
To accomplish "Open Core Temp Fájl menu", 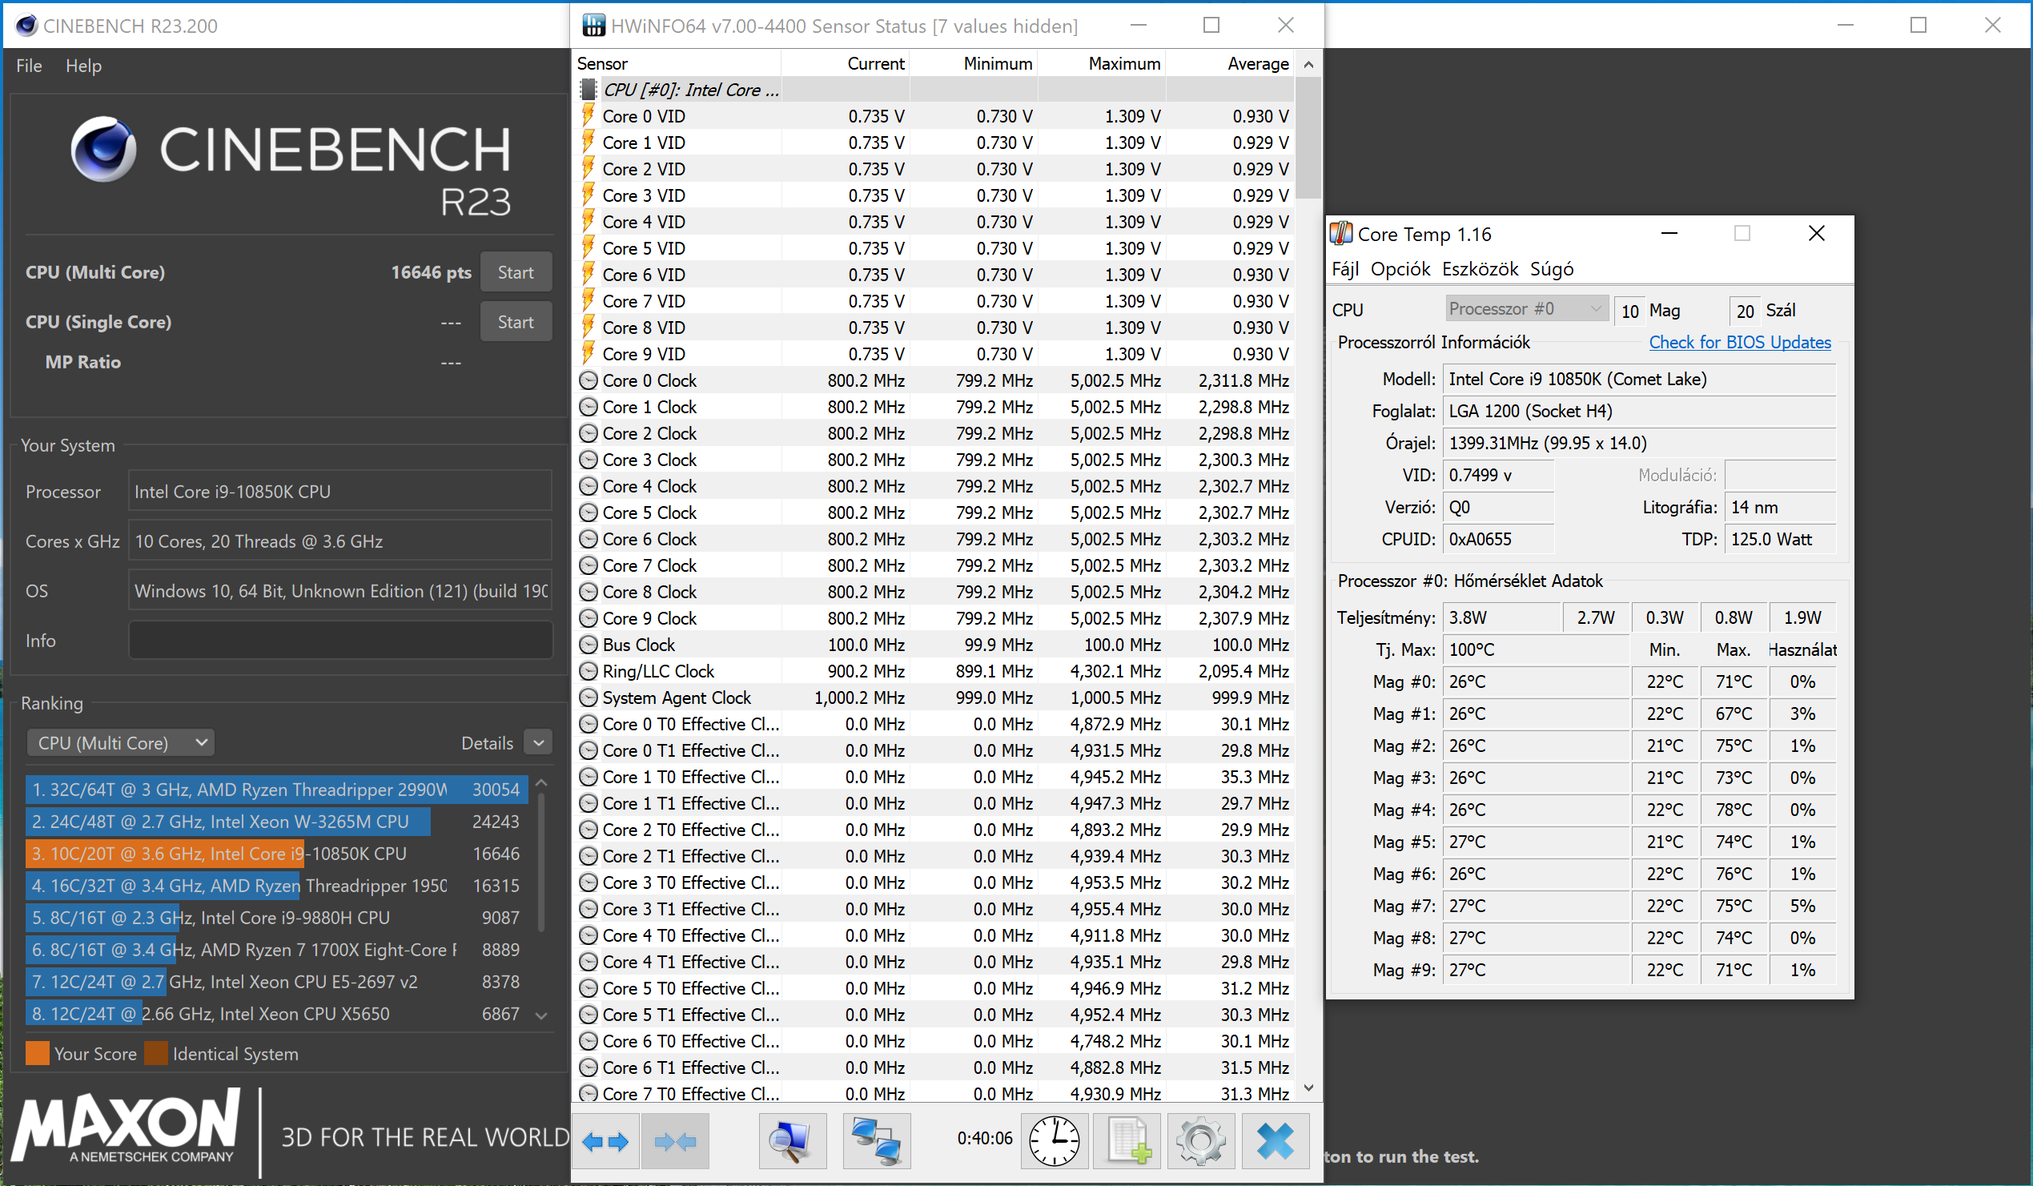I will [1345, 268].
